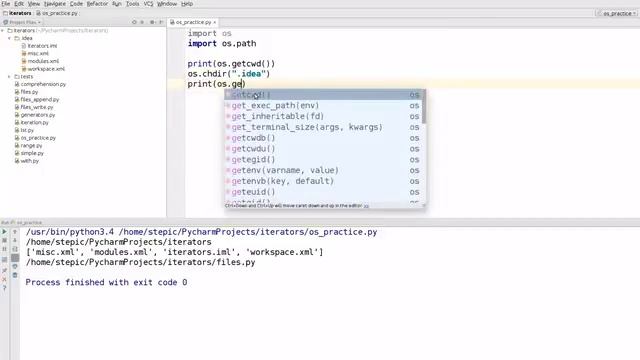
Task: Click os_practice.py in the navigation breadcrumb
Action: (57, 13)
